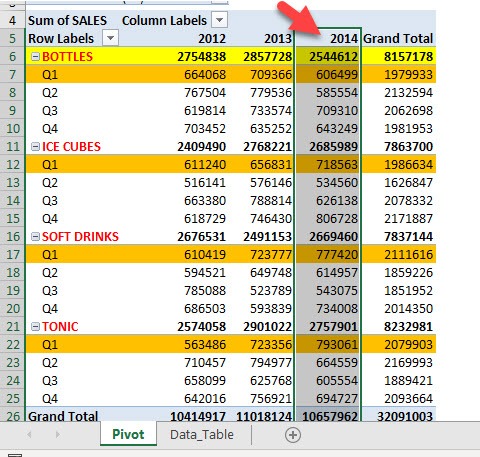Screen dimensions: 480x457
Task: Select 2013 grand total 11018124
Action: tap(264, 416)
